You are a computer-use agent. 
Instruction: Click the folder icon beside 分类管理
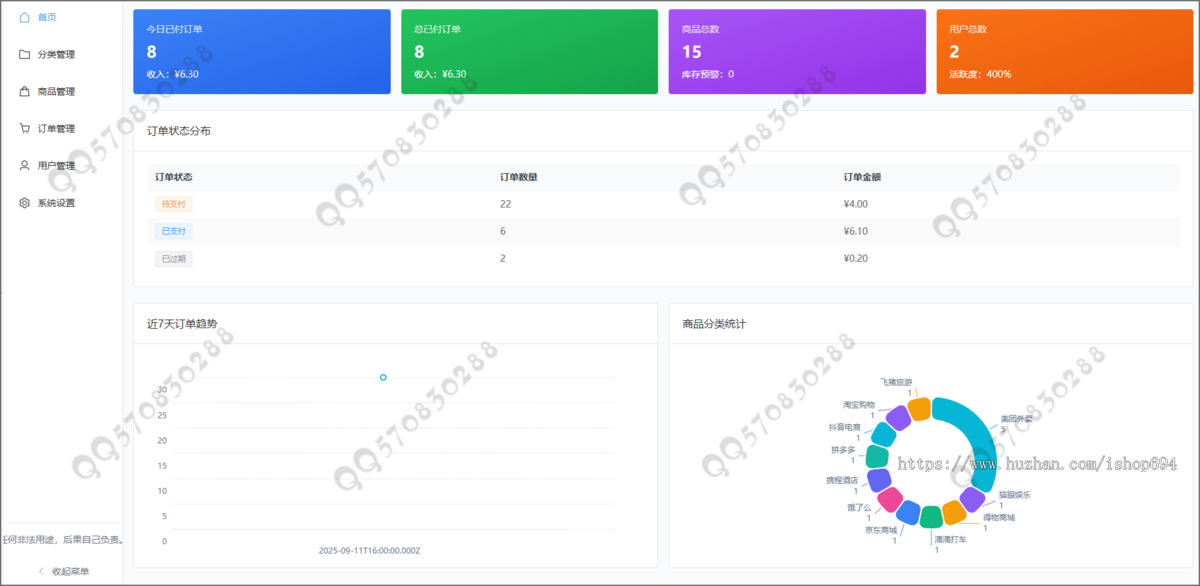(x=24, y=54)
